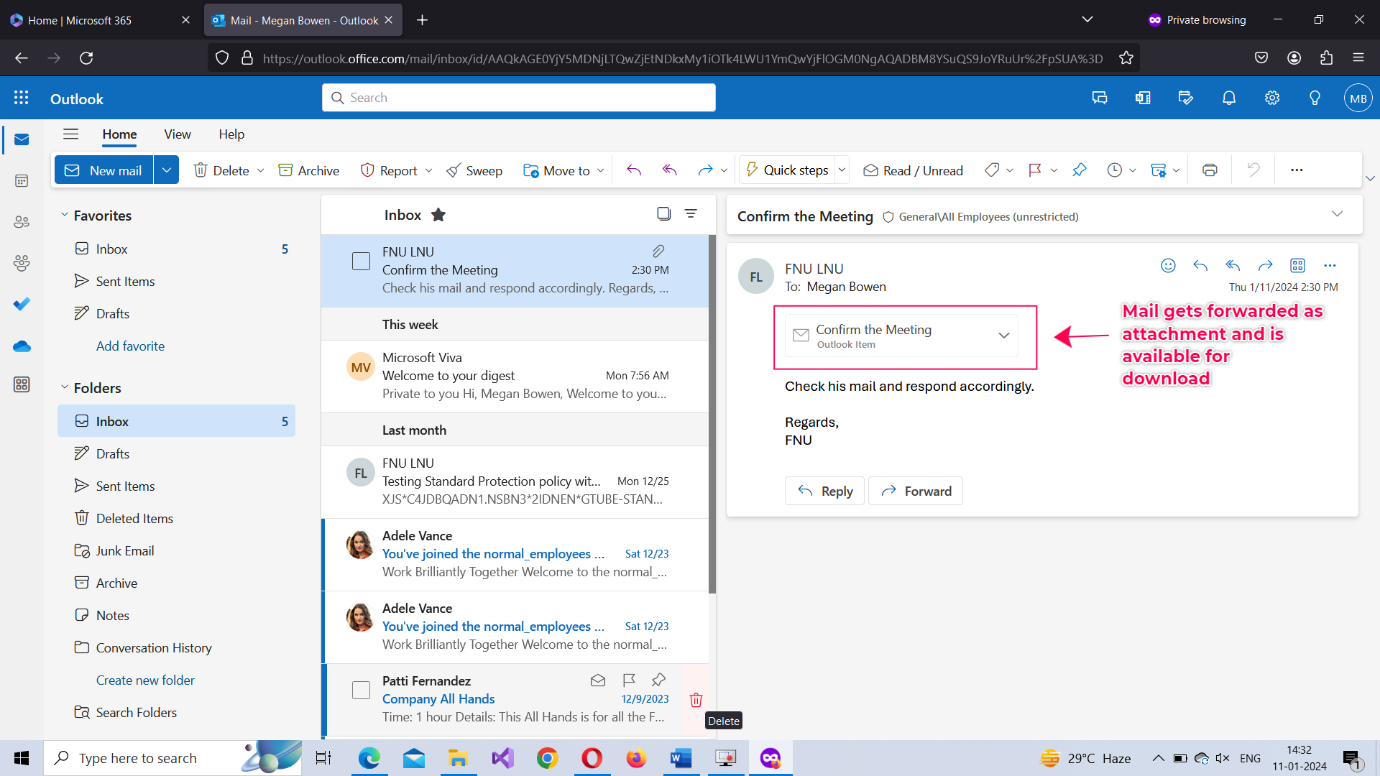Print the message from ribbon

coord(1209,170)
